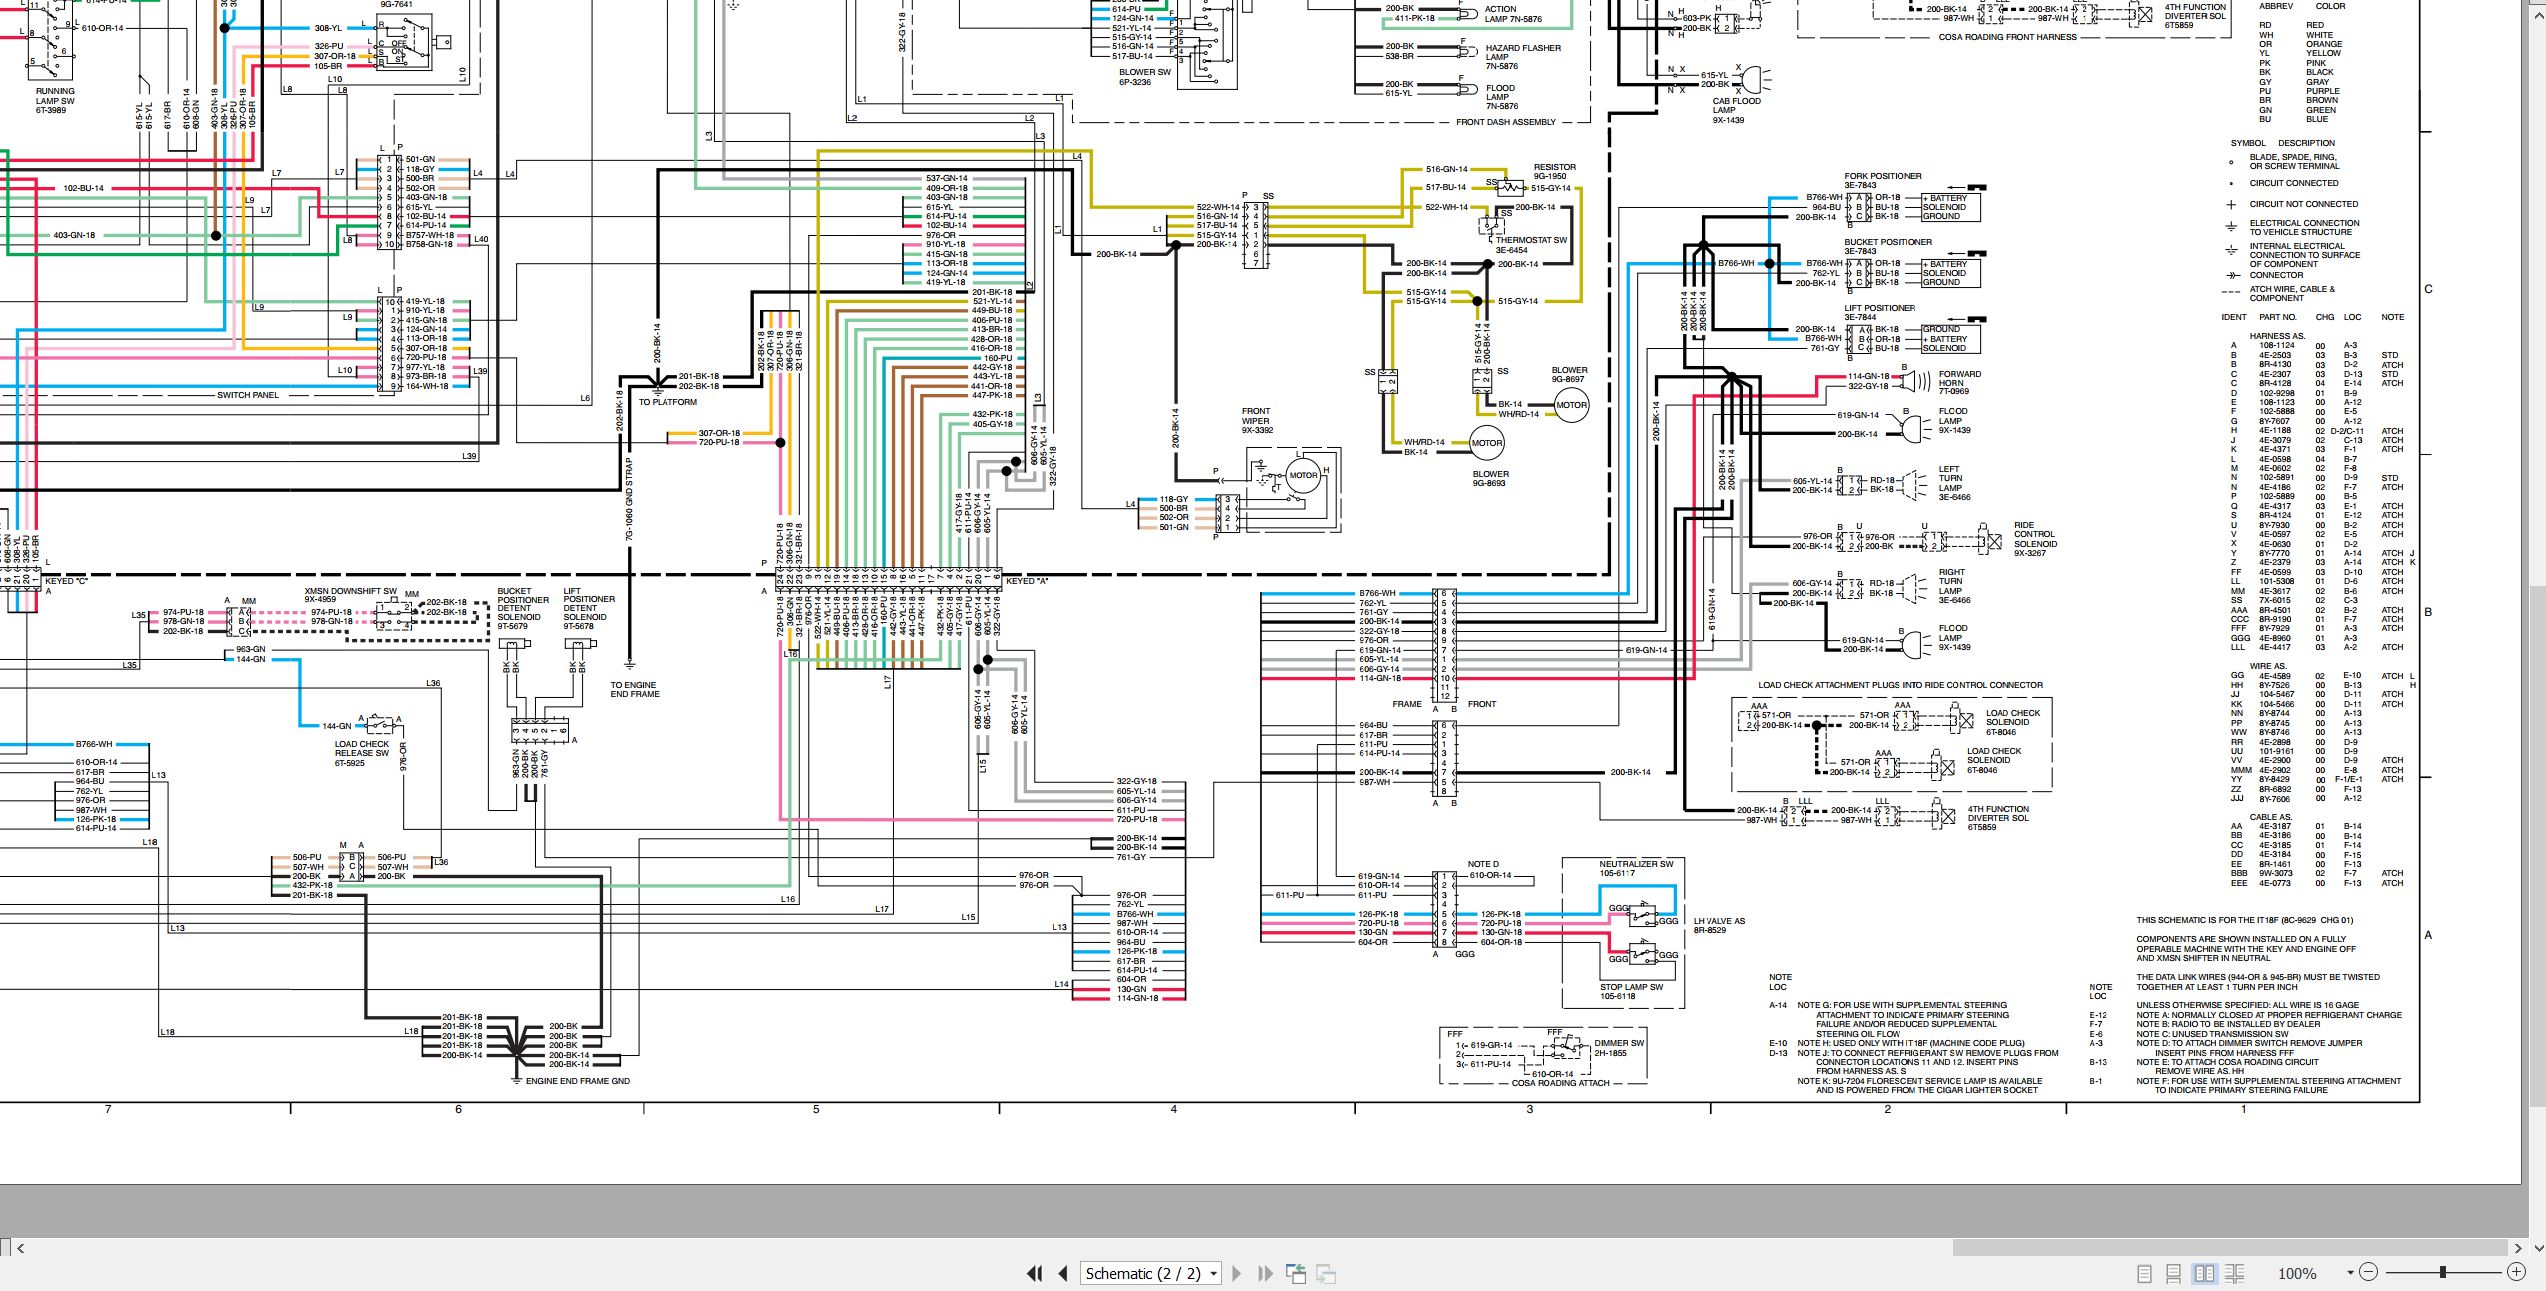2546x1291 pixels.
Task: Click the FORK POSITIONER label
Action: [1883, 176]
